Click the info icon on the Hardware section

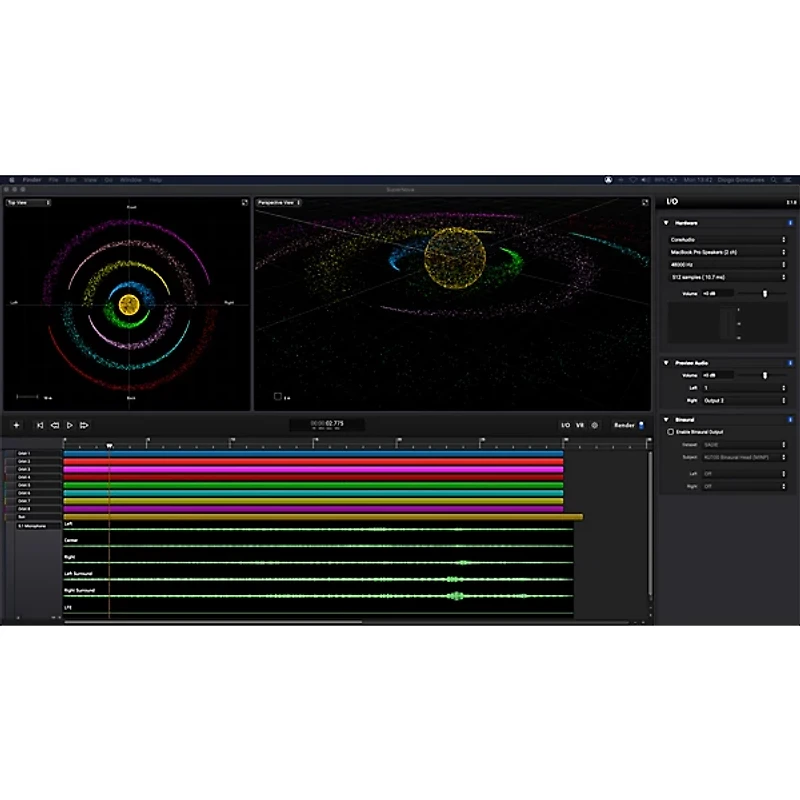(791, 223)
